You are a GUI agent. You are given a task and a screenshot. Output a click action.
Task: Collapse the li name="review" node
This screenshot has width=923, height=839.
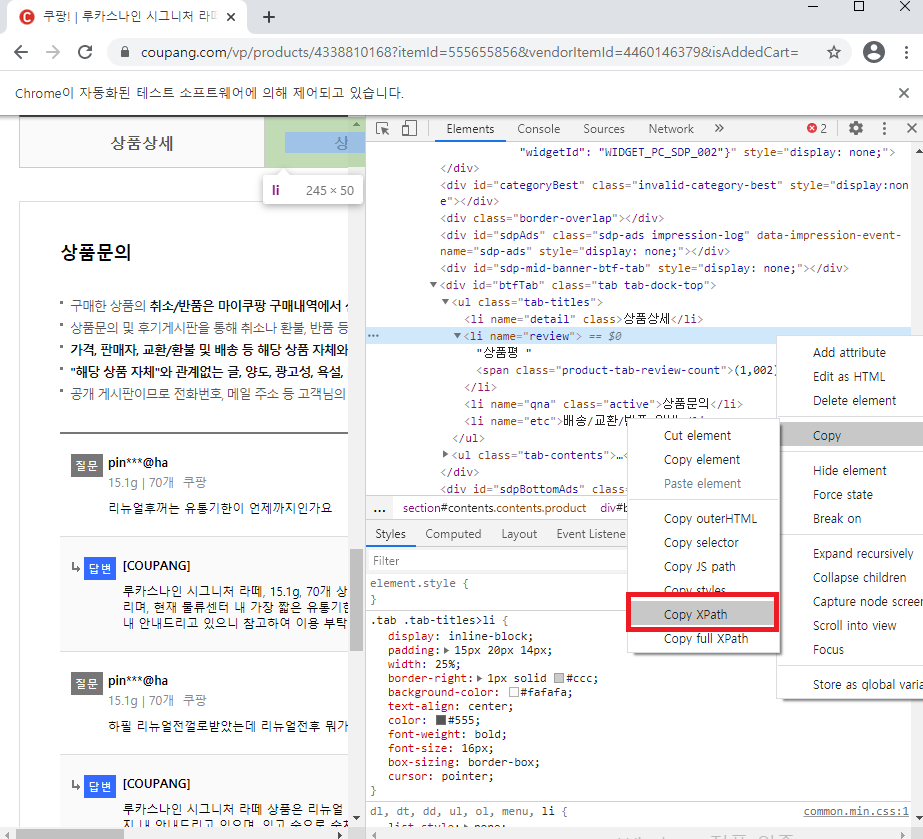(x=457, y=336)
